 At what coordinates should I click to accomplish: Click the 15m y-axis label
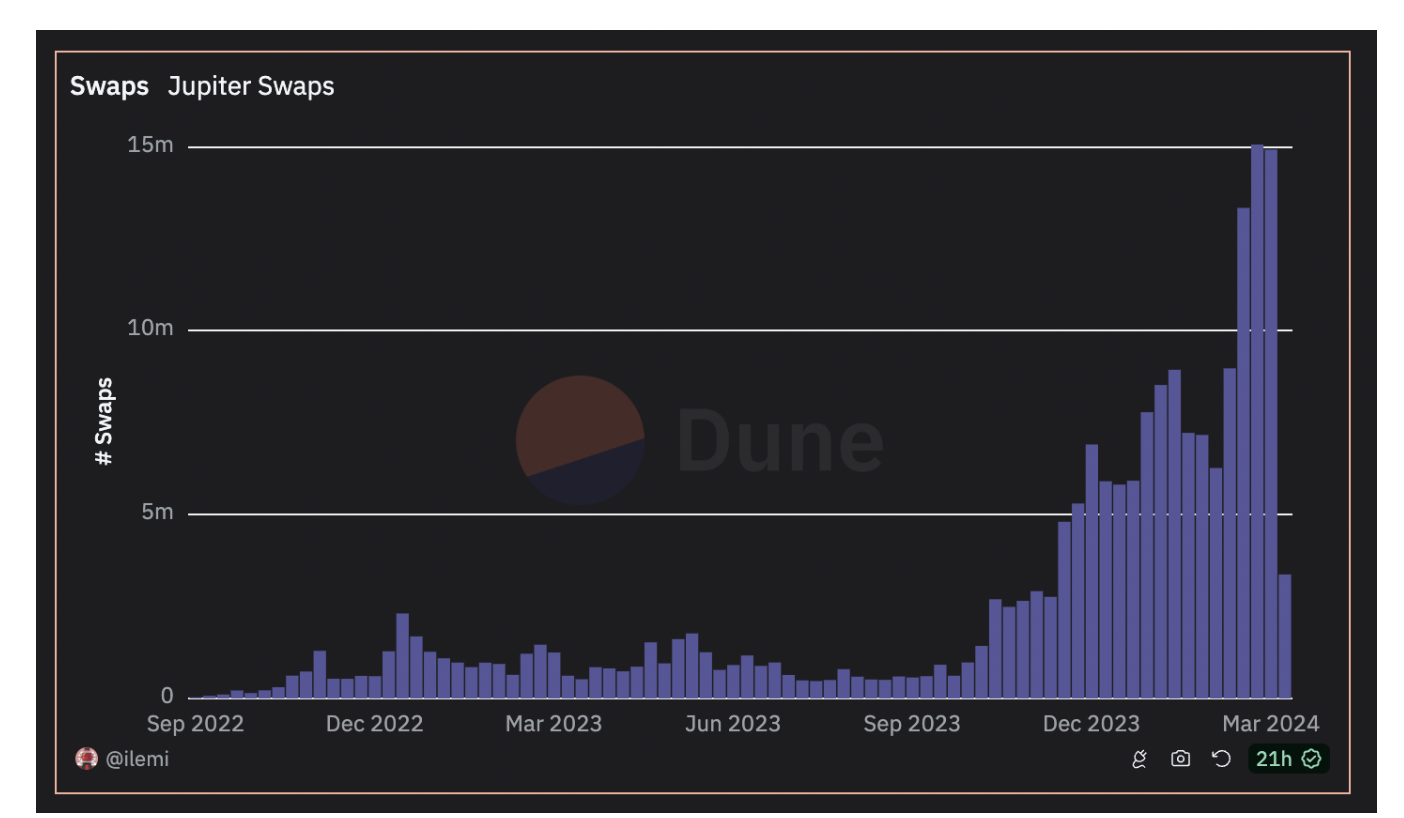pyautogui.click(x=150, y=146)
